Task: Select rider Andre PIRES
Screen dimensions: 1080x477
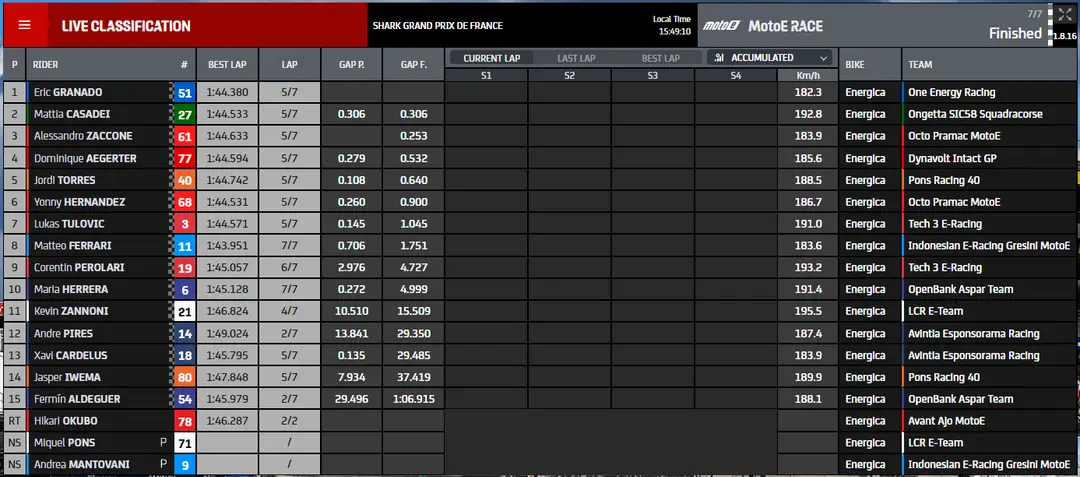Action: tap(63, 334)
